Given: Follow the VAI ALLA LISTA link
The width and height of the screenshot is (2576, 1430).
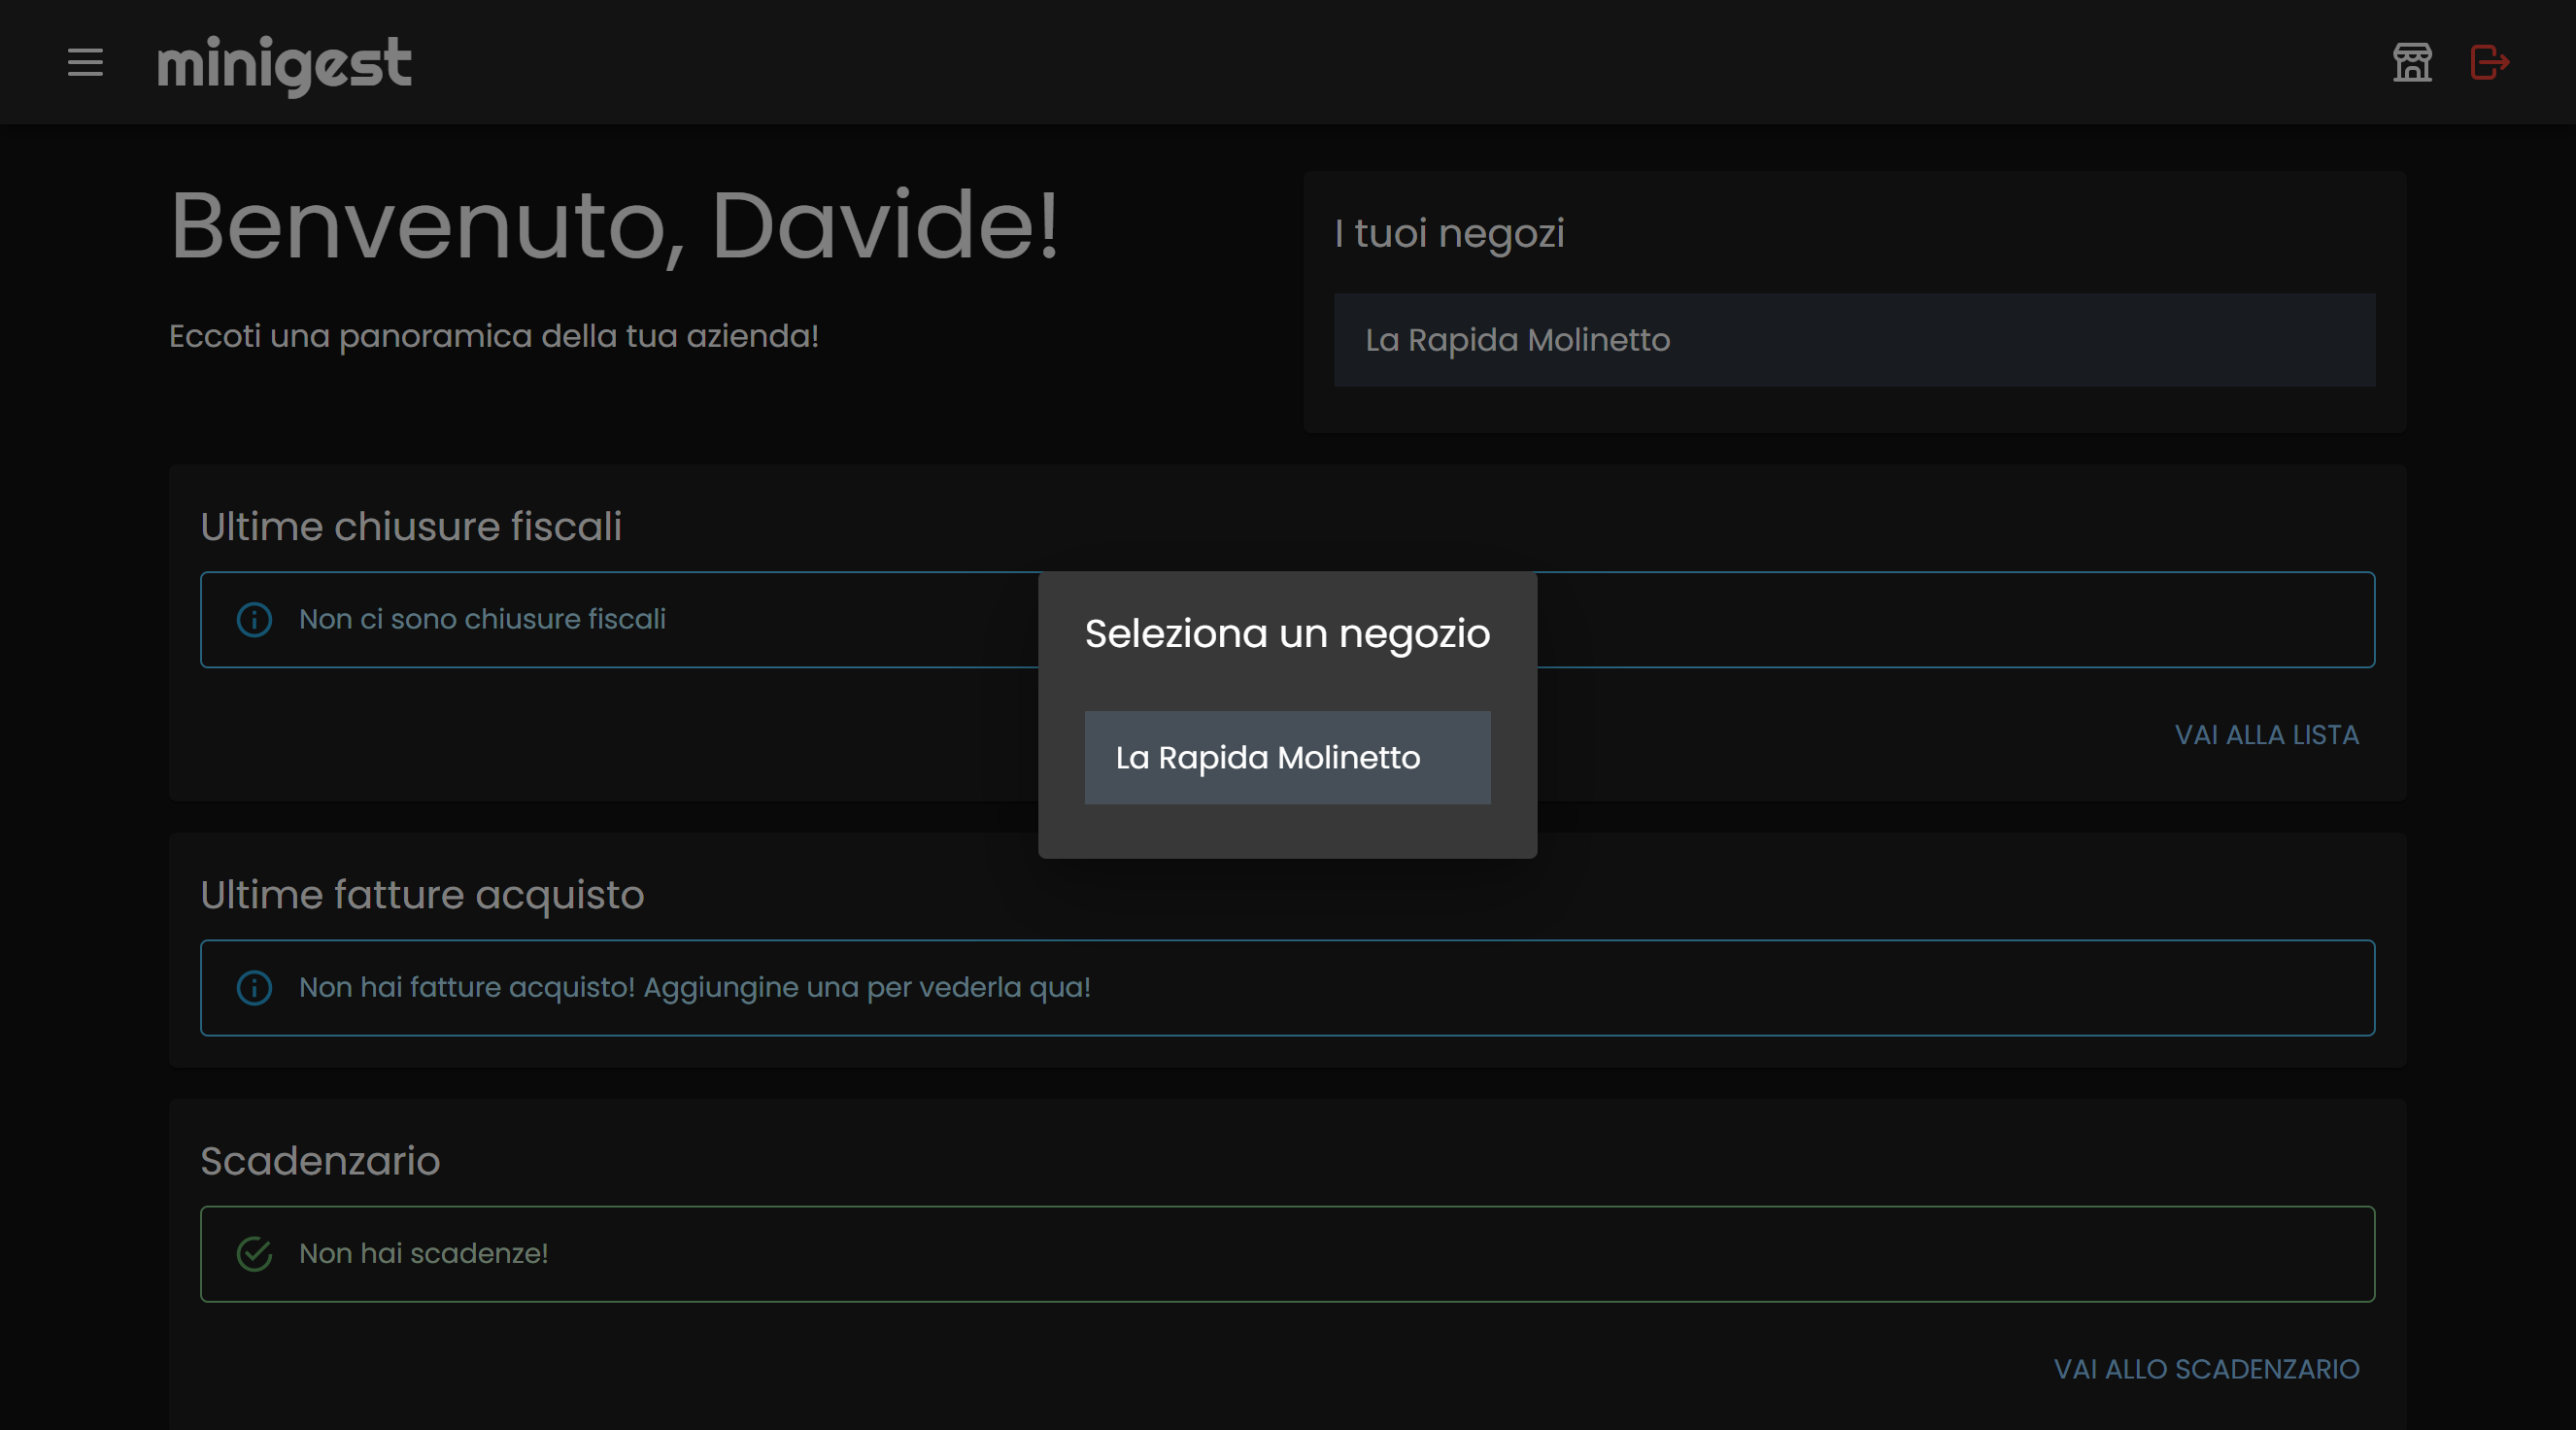Looking at the screenshot, I should 2266,735.
